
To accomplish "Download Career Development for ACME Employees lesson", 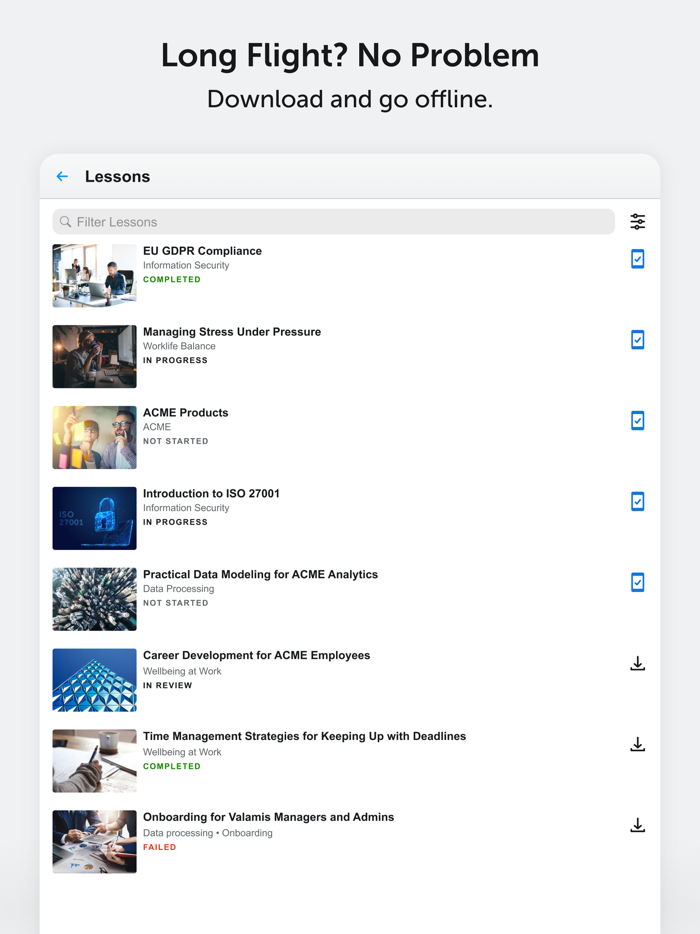I will 637,664.
